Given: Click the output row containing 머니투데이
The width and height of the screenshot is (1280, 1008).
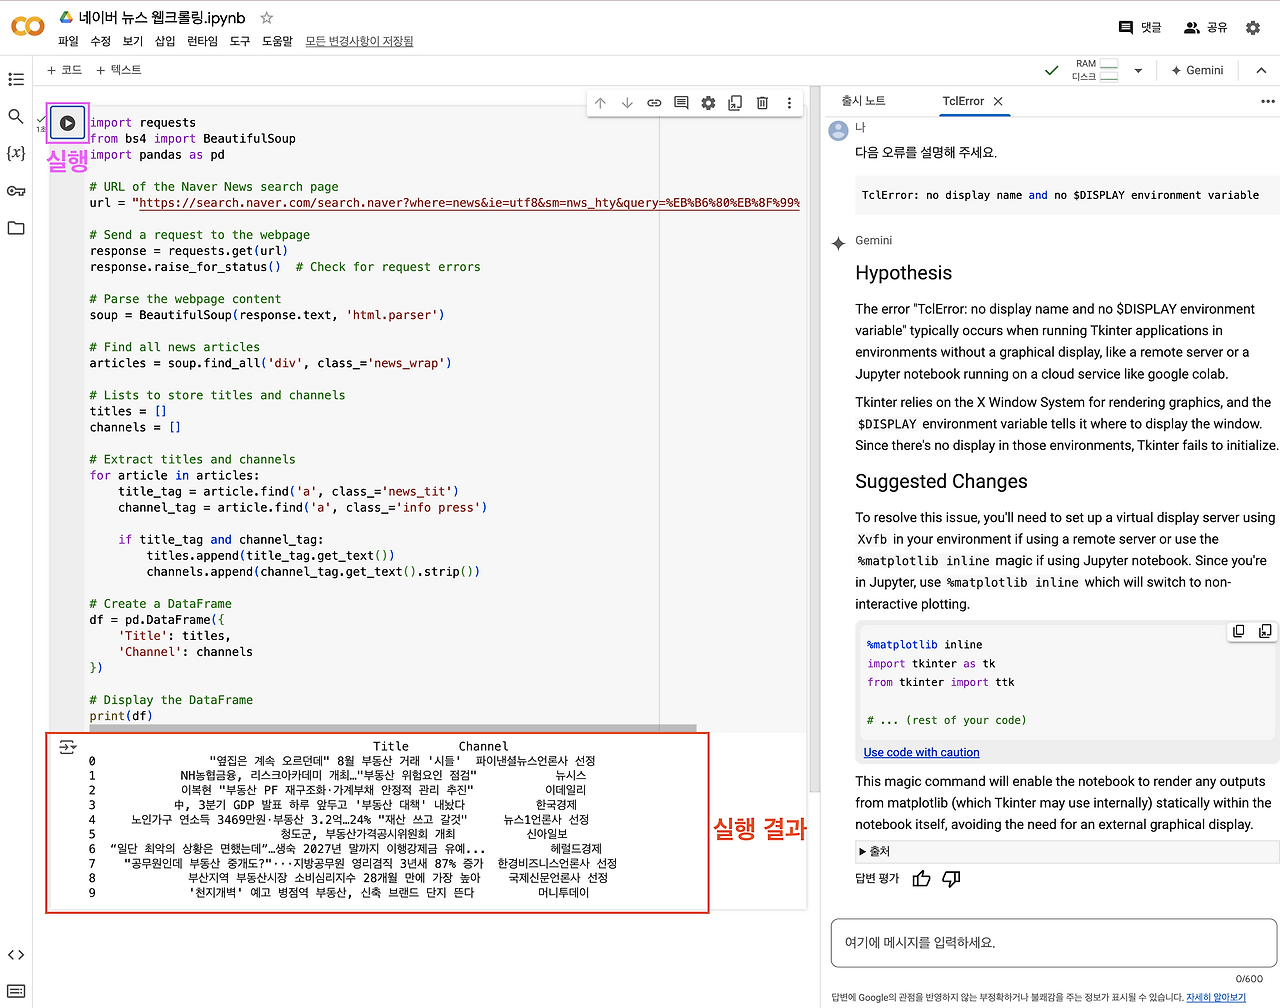Looking at the screenshot, I should tap(339, 893).
